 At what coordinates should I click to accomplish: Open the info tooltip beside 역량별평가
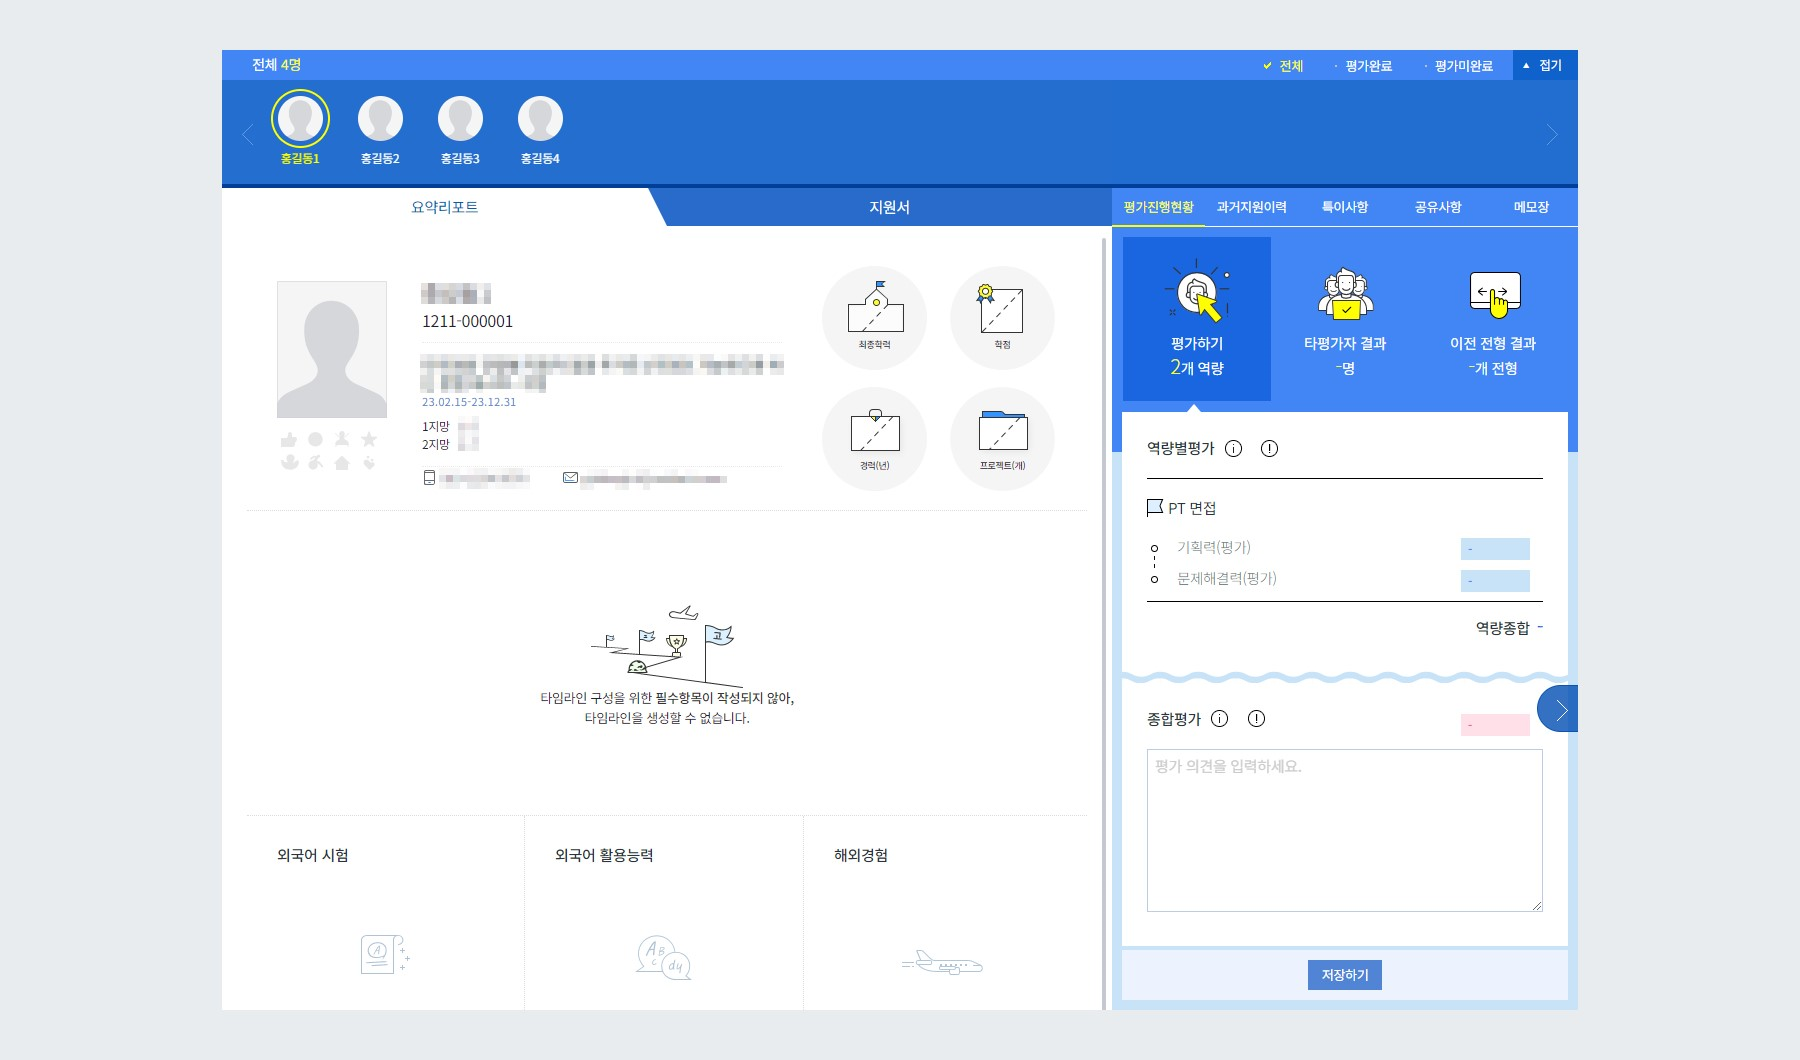click(x=1234, y=449)
